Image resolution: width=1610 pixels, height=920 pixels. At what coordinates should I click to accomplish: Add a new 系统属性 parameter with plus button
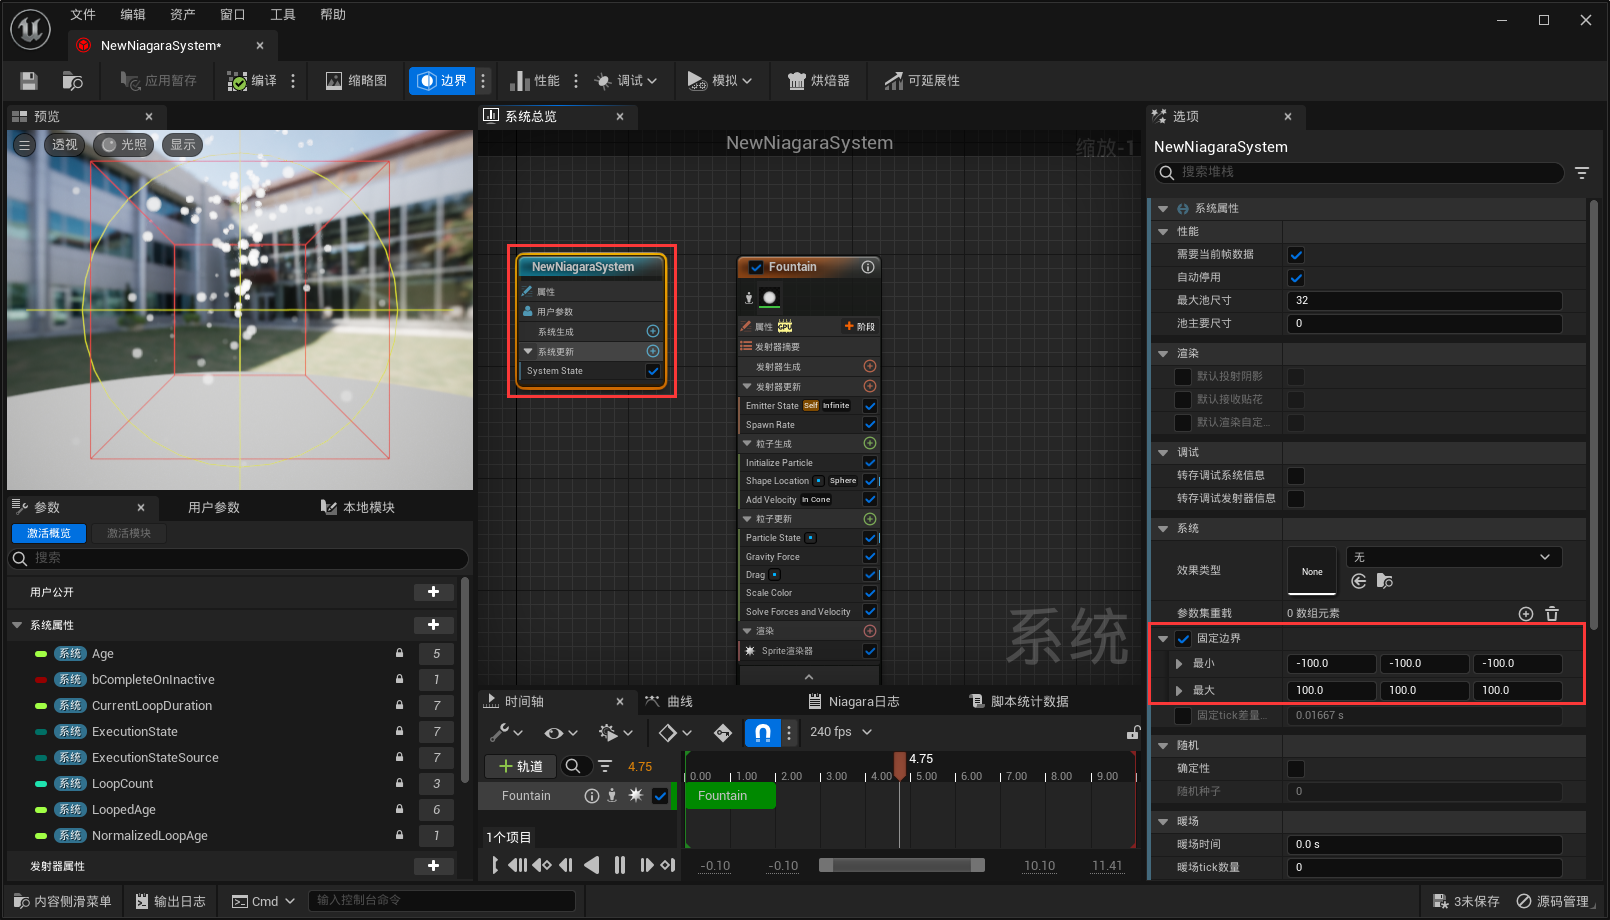click(434, 625)
